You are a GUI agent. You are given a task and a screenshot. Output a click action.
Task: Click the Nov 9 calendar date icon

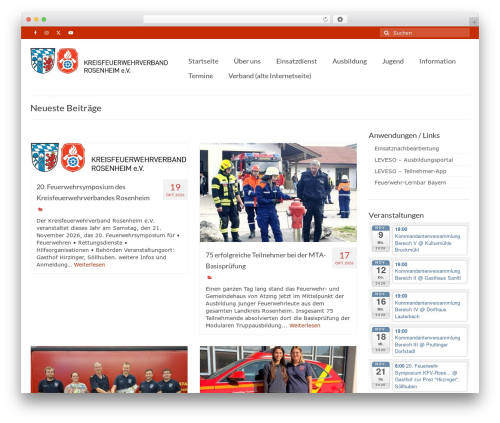(x=381, y=238)
